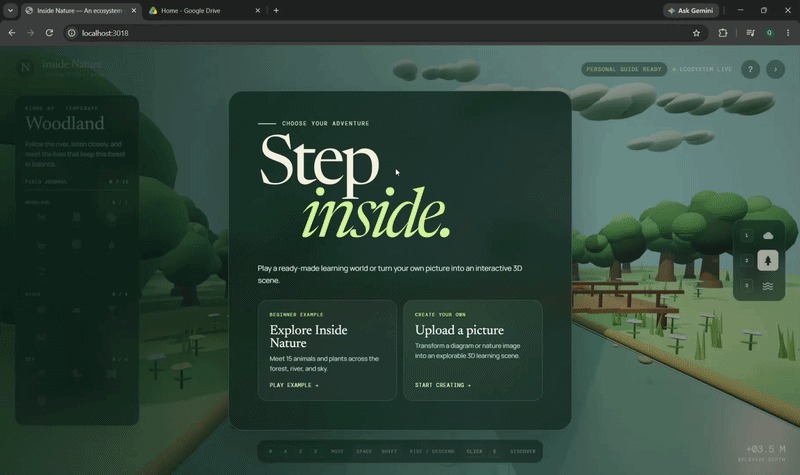Image resolution: width=800 pixels, height=475 pixels.
Task: Choose layer number 3 key badge
Action: pos(746,286)
